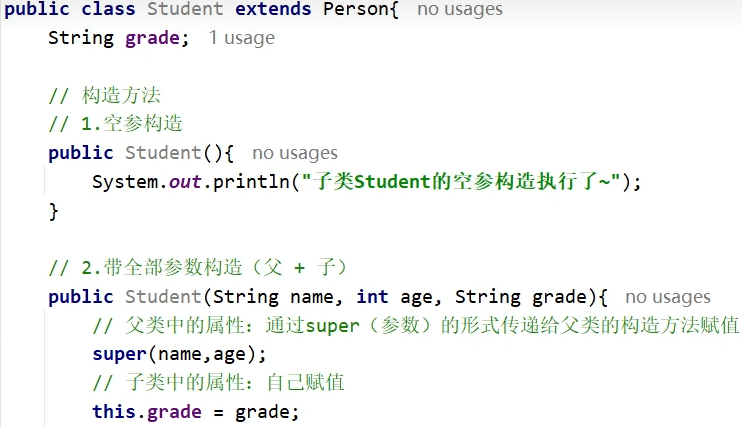Click '1 usage' hint beside grade field
The width and height of the screenshot is (742, 428).
242,38
